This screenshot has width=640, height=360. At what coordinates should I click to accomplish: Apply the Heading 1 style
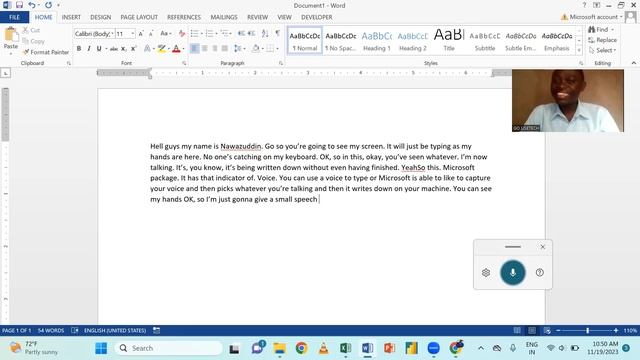[x=377, y=41]
